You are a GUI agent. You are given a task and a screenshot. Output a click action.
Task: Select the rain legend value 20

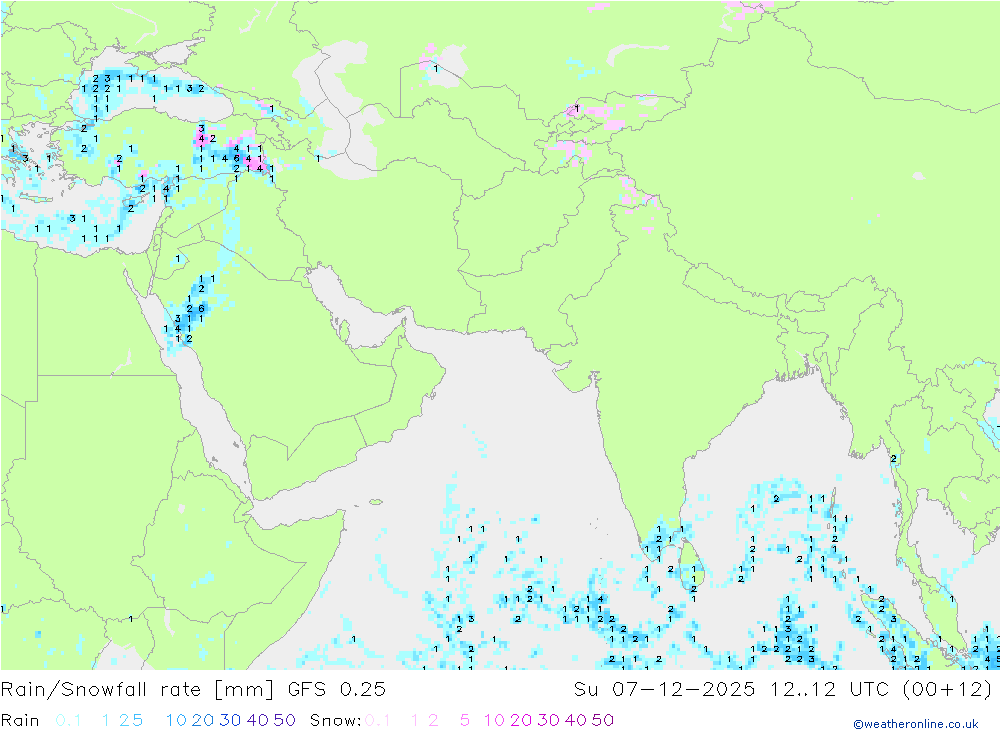pos(203,720)
